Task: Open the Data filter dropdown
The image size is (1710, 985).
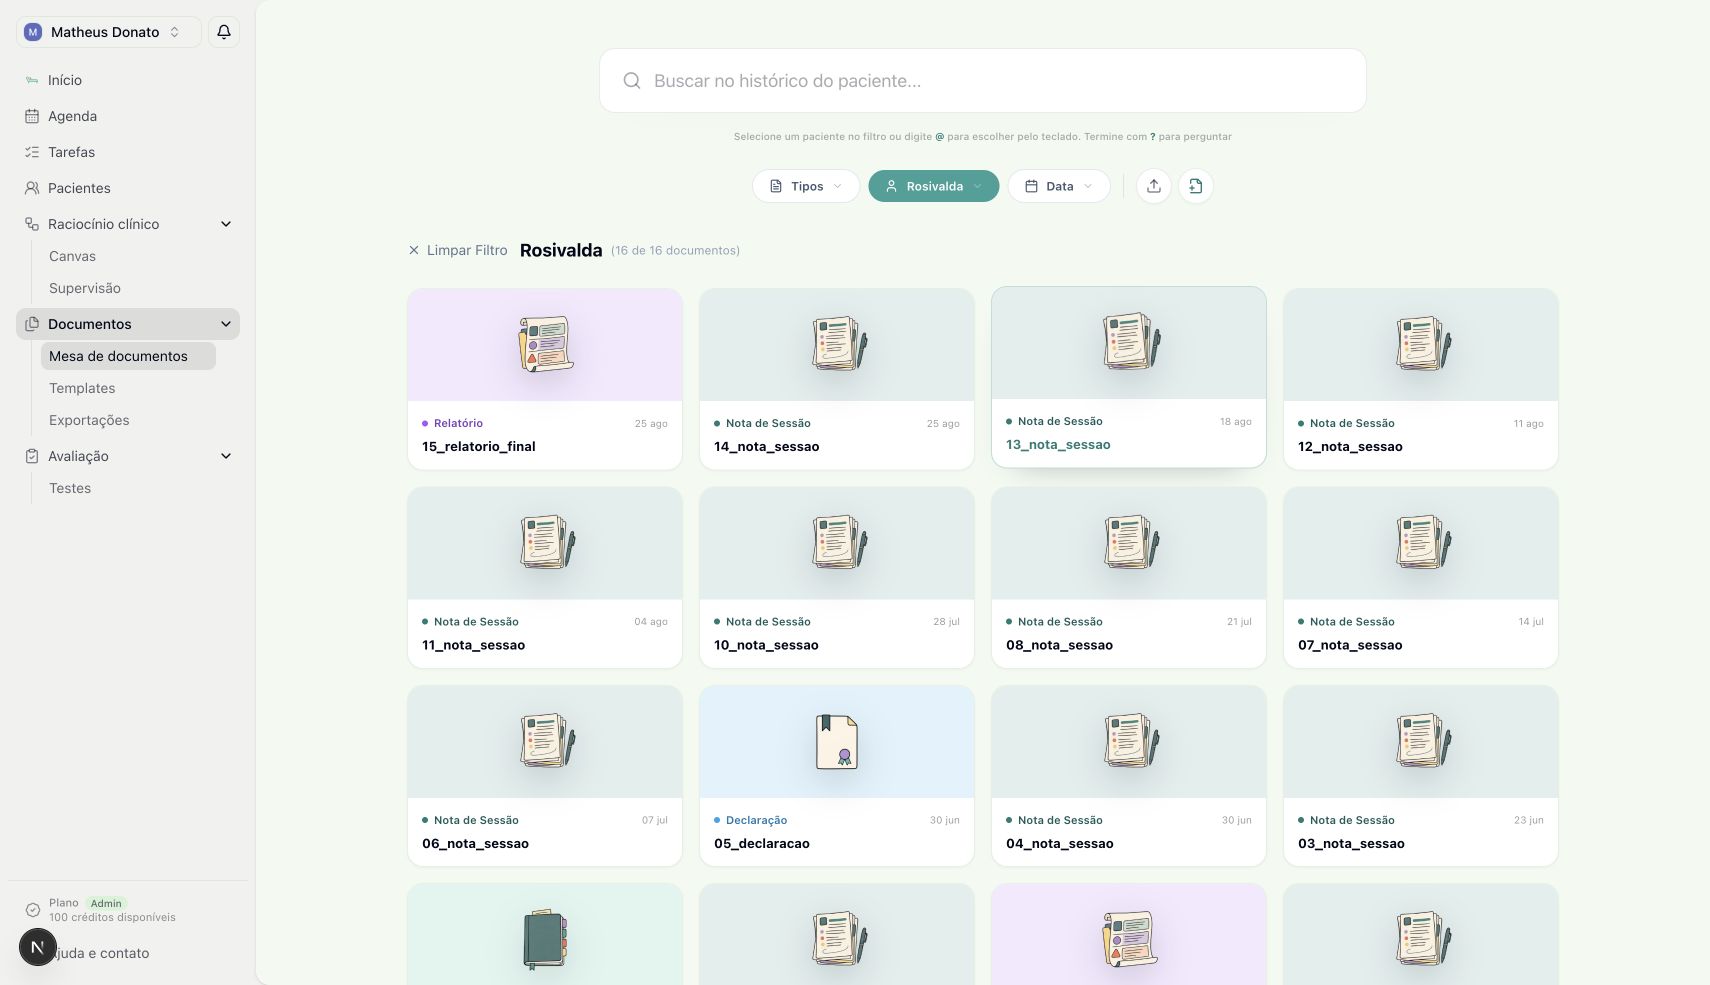Action: click(1059, 186)
